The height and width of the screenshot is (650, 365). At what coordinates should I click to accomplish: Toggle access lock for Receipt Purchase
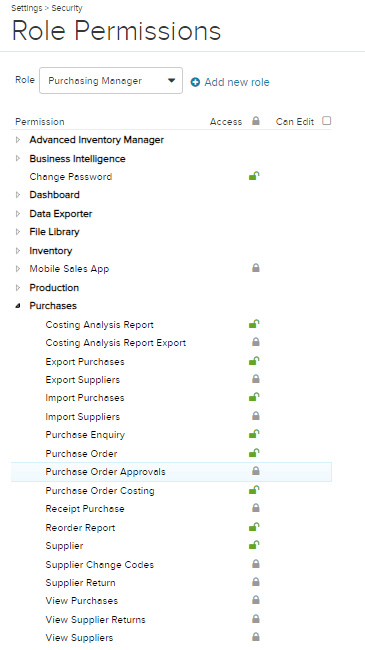pyautogui.click(x=256, y=508)
